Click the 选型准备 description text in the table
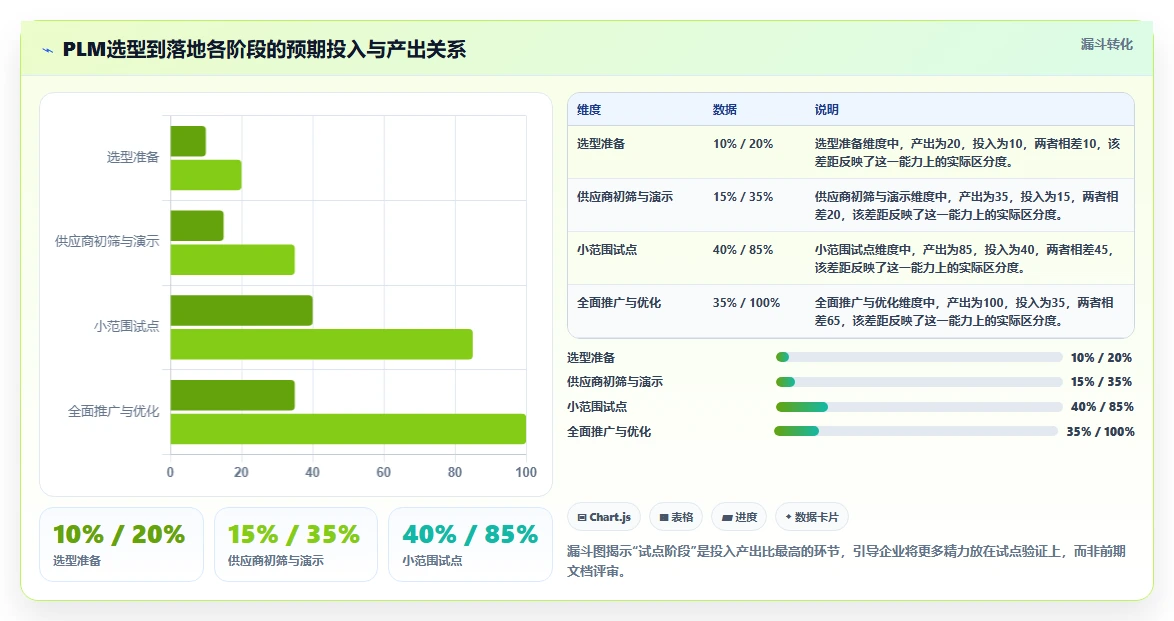 (x=967, y=153)
